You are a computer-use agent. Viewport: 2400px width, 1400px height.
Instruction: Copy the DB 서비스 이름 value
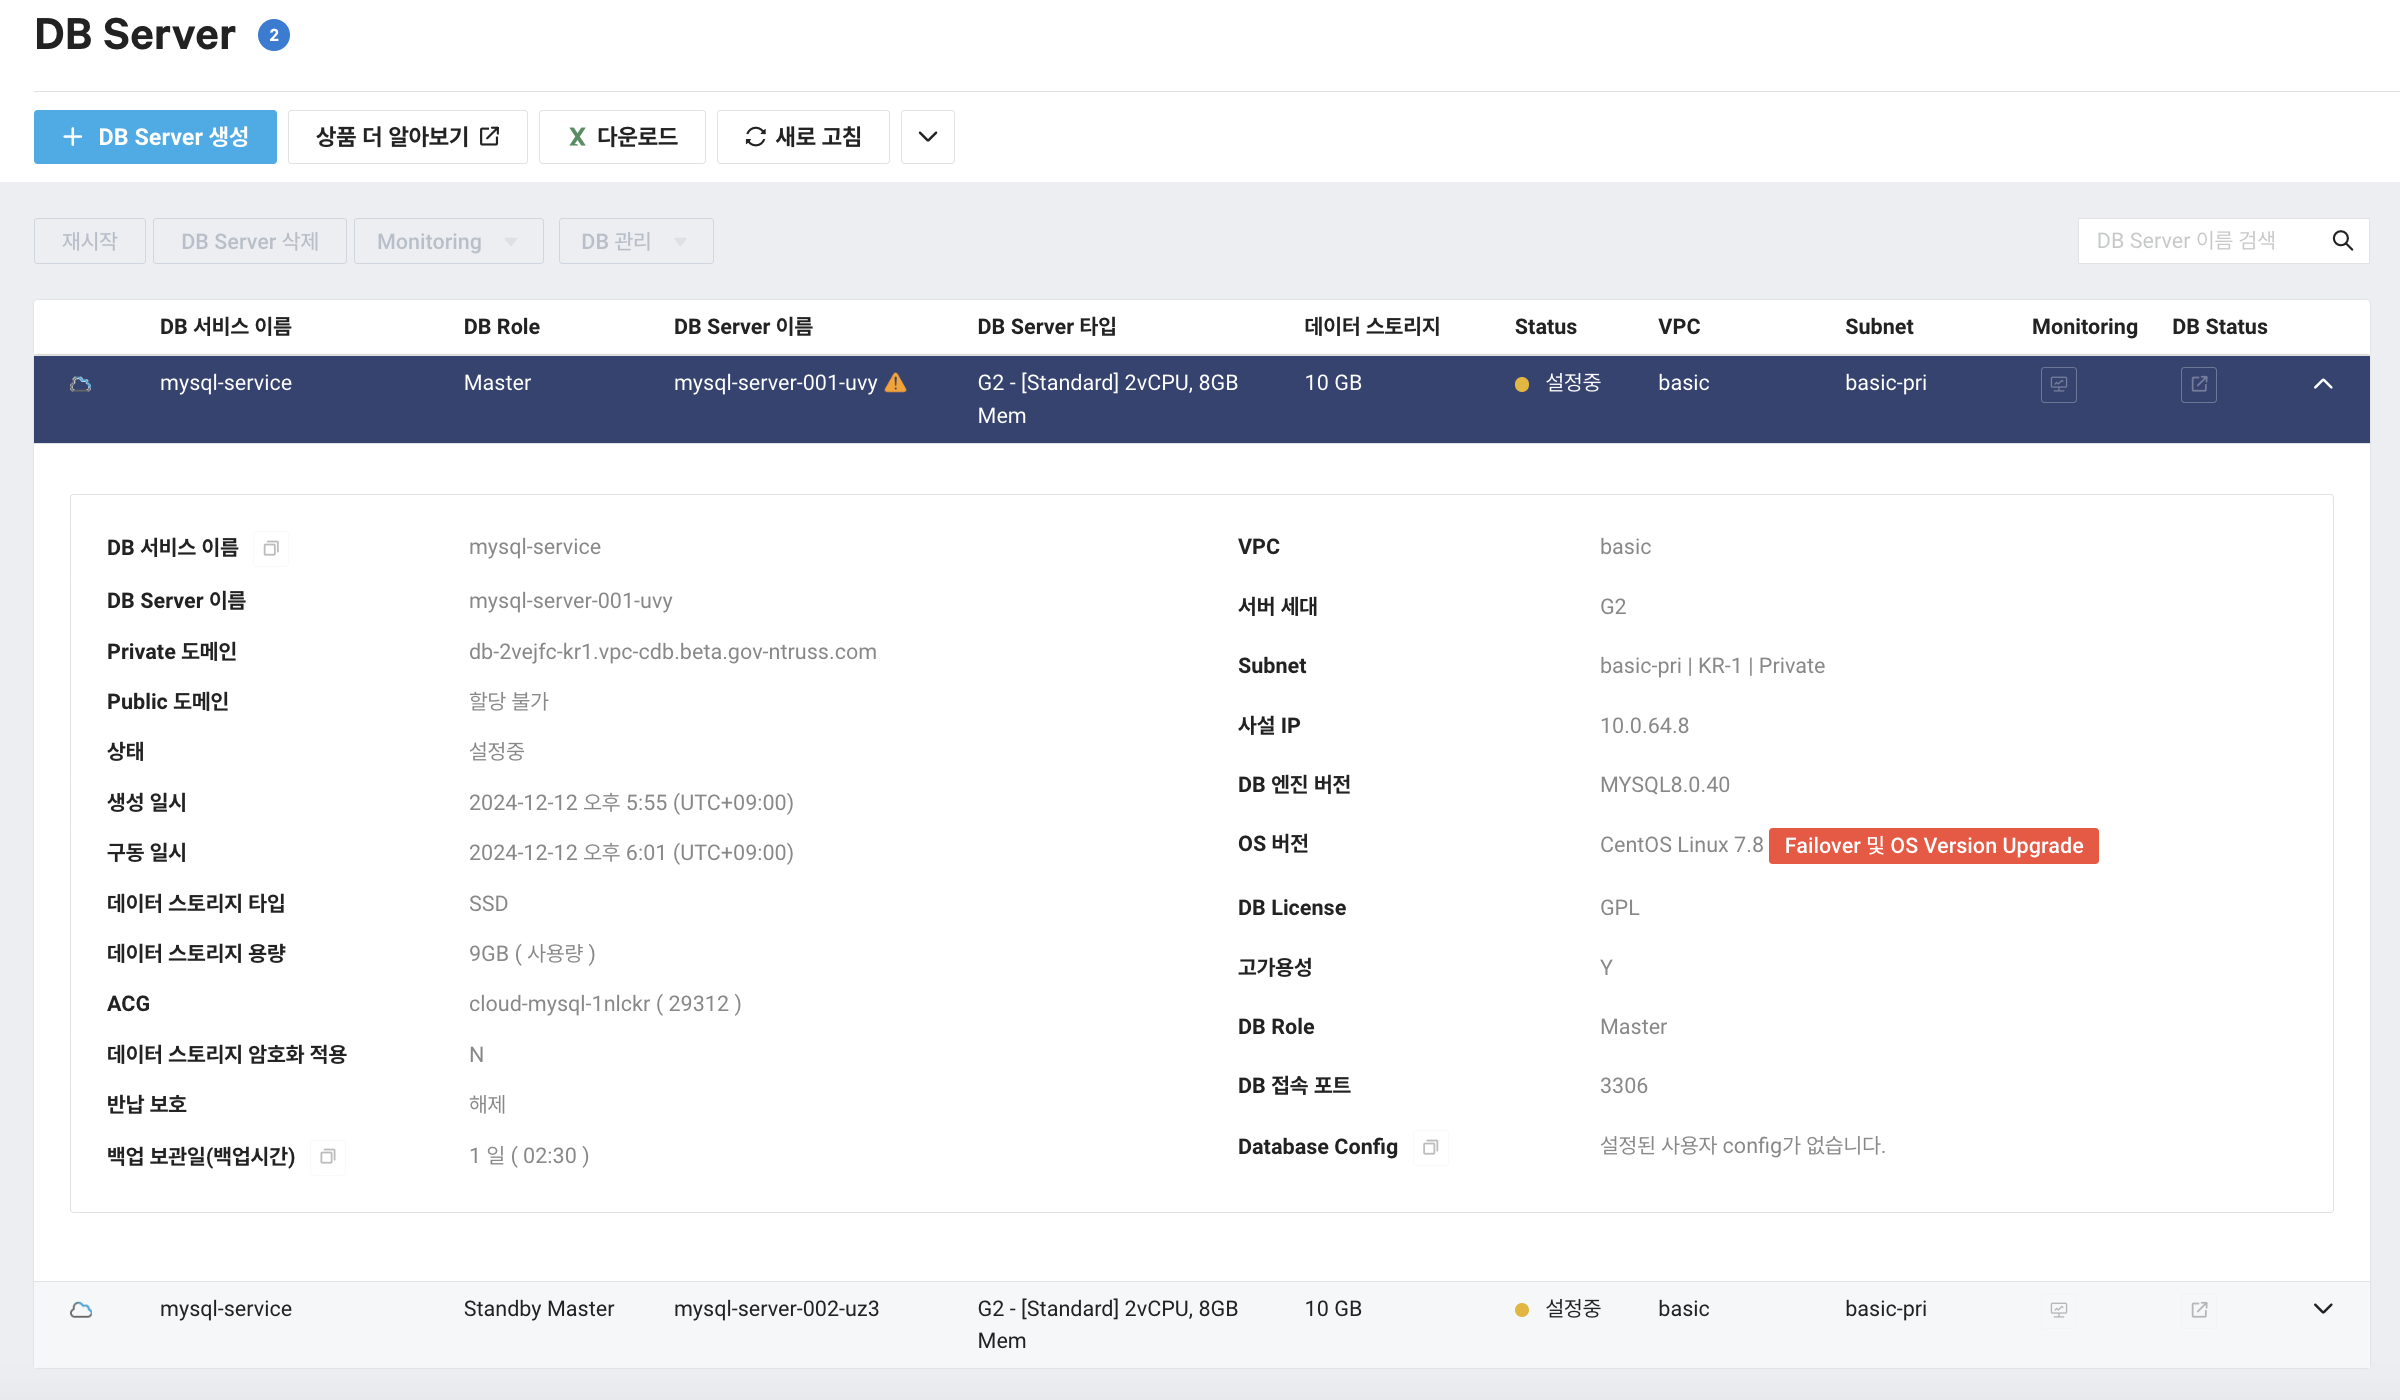point(270,548)
